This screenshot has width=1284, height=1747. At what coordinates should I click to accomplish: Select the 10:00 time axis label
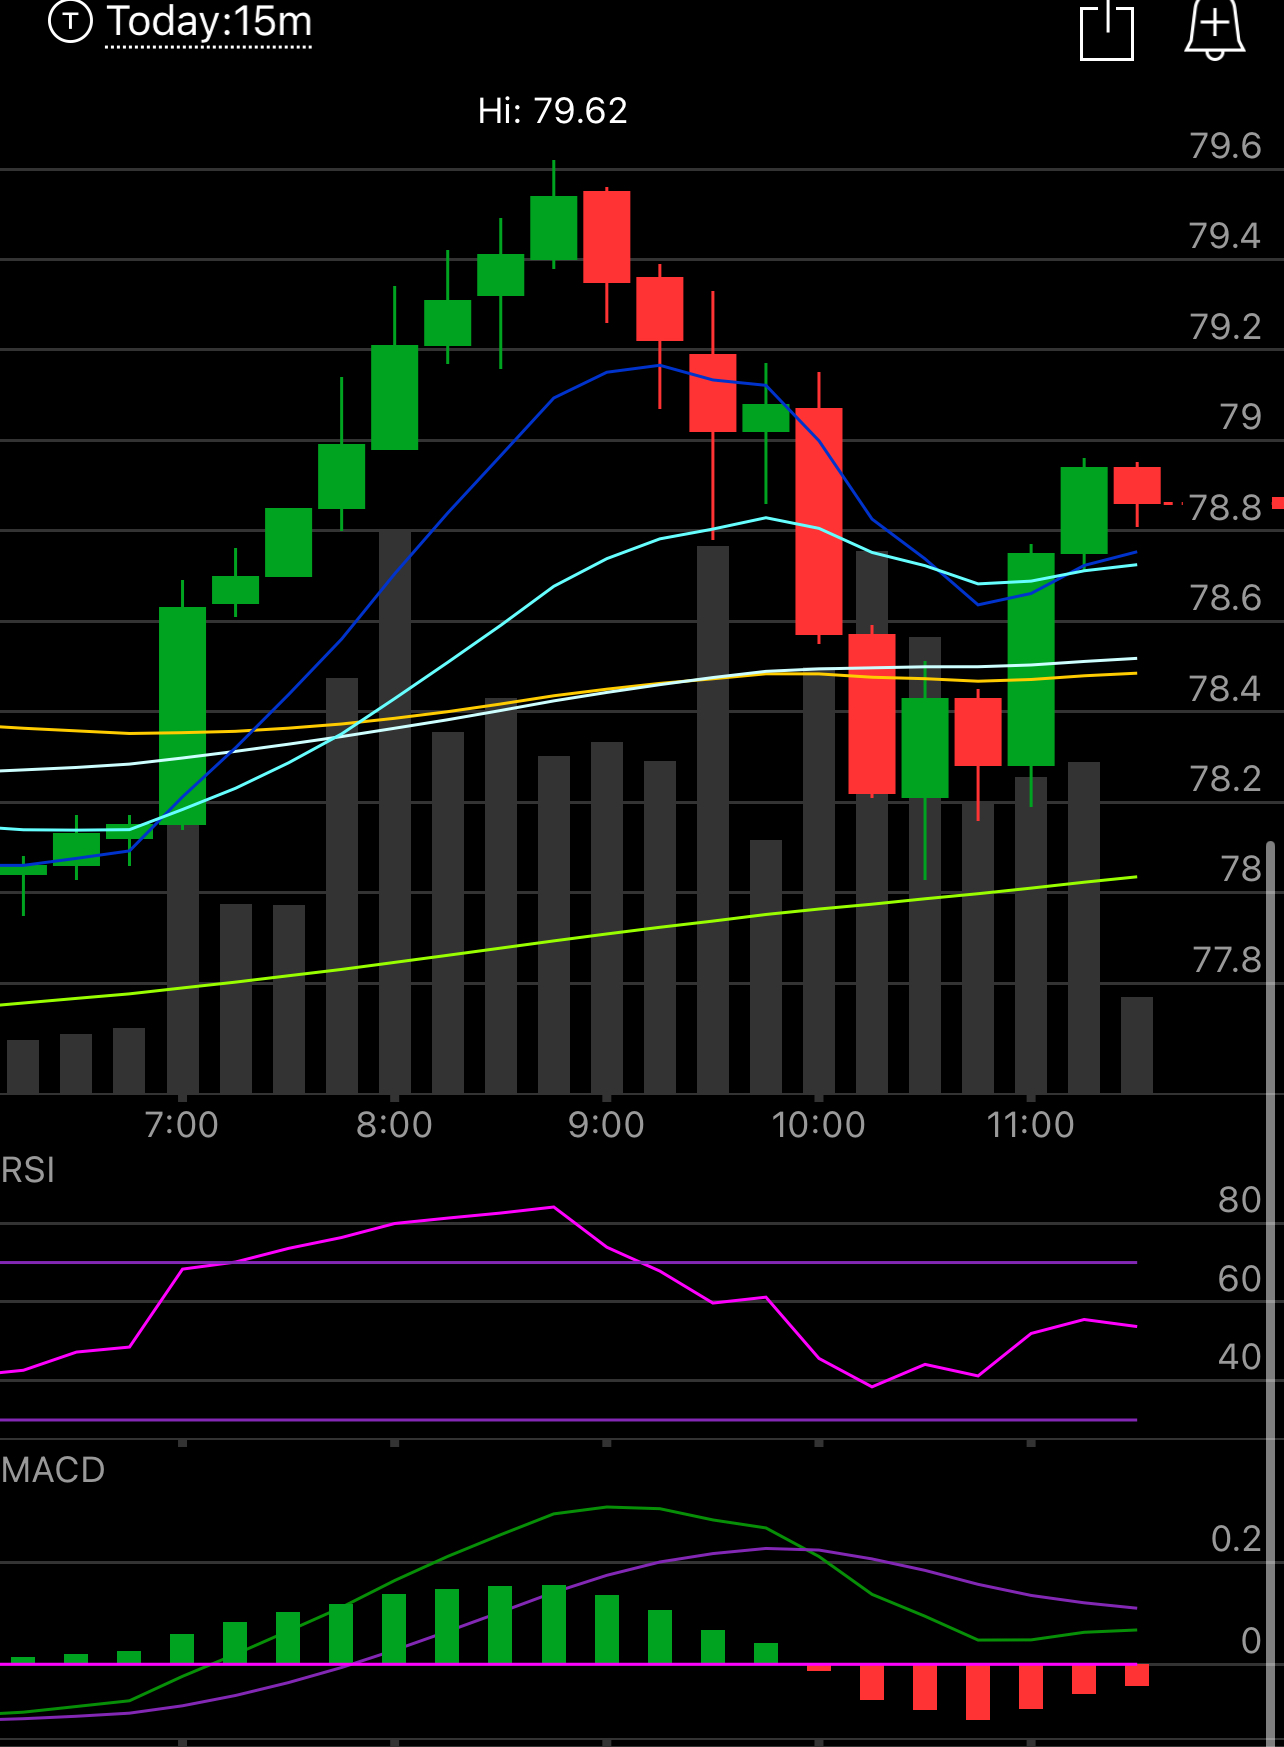click(818, 1125)
